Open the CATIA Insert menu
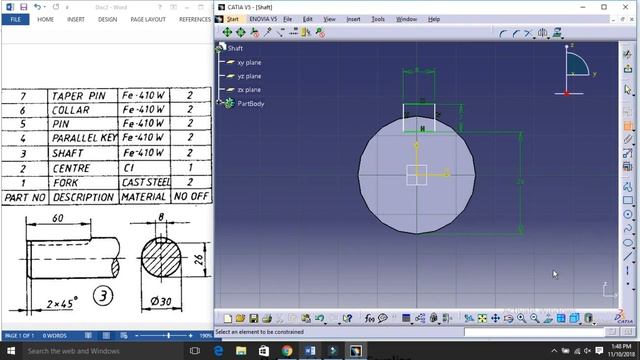This screenshot has height=360, width=640. click(x=353, y=19)
